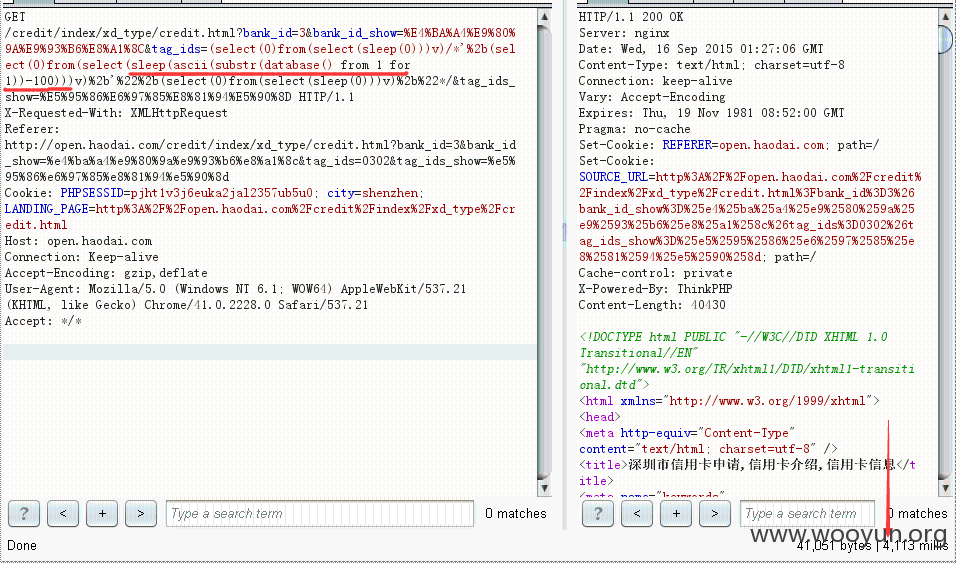This screenshot has width=956, height=563.
Task: Click the '<!DOCTYPE html PUBLIC' line in response
Action: coord(733,337)
